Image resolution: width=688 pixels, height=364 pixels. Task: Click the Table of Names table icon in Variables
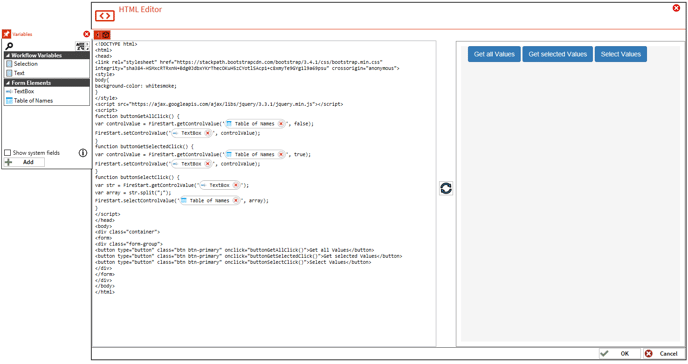9,100
